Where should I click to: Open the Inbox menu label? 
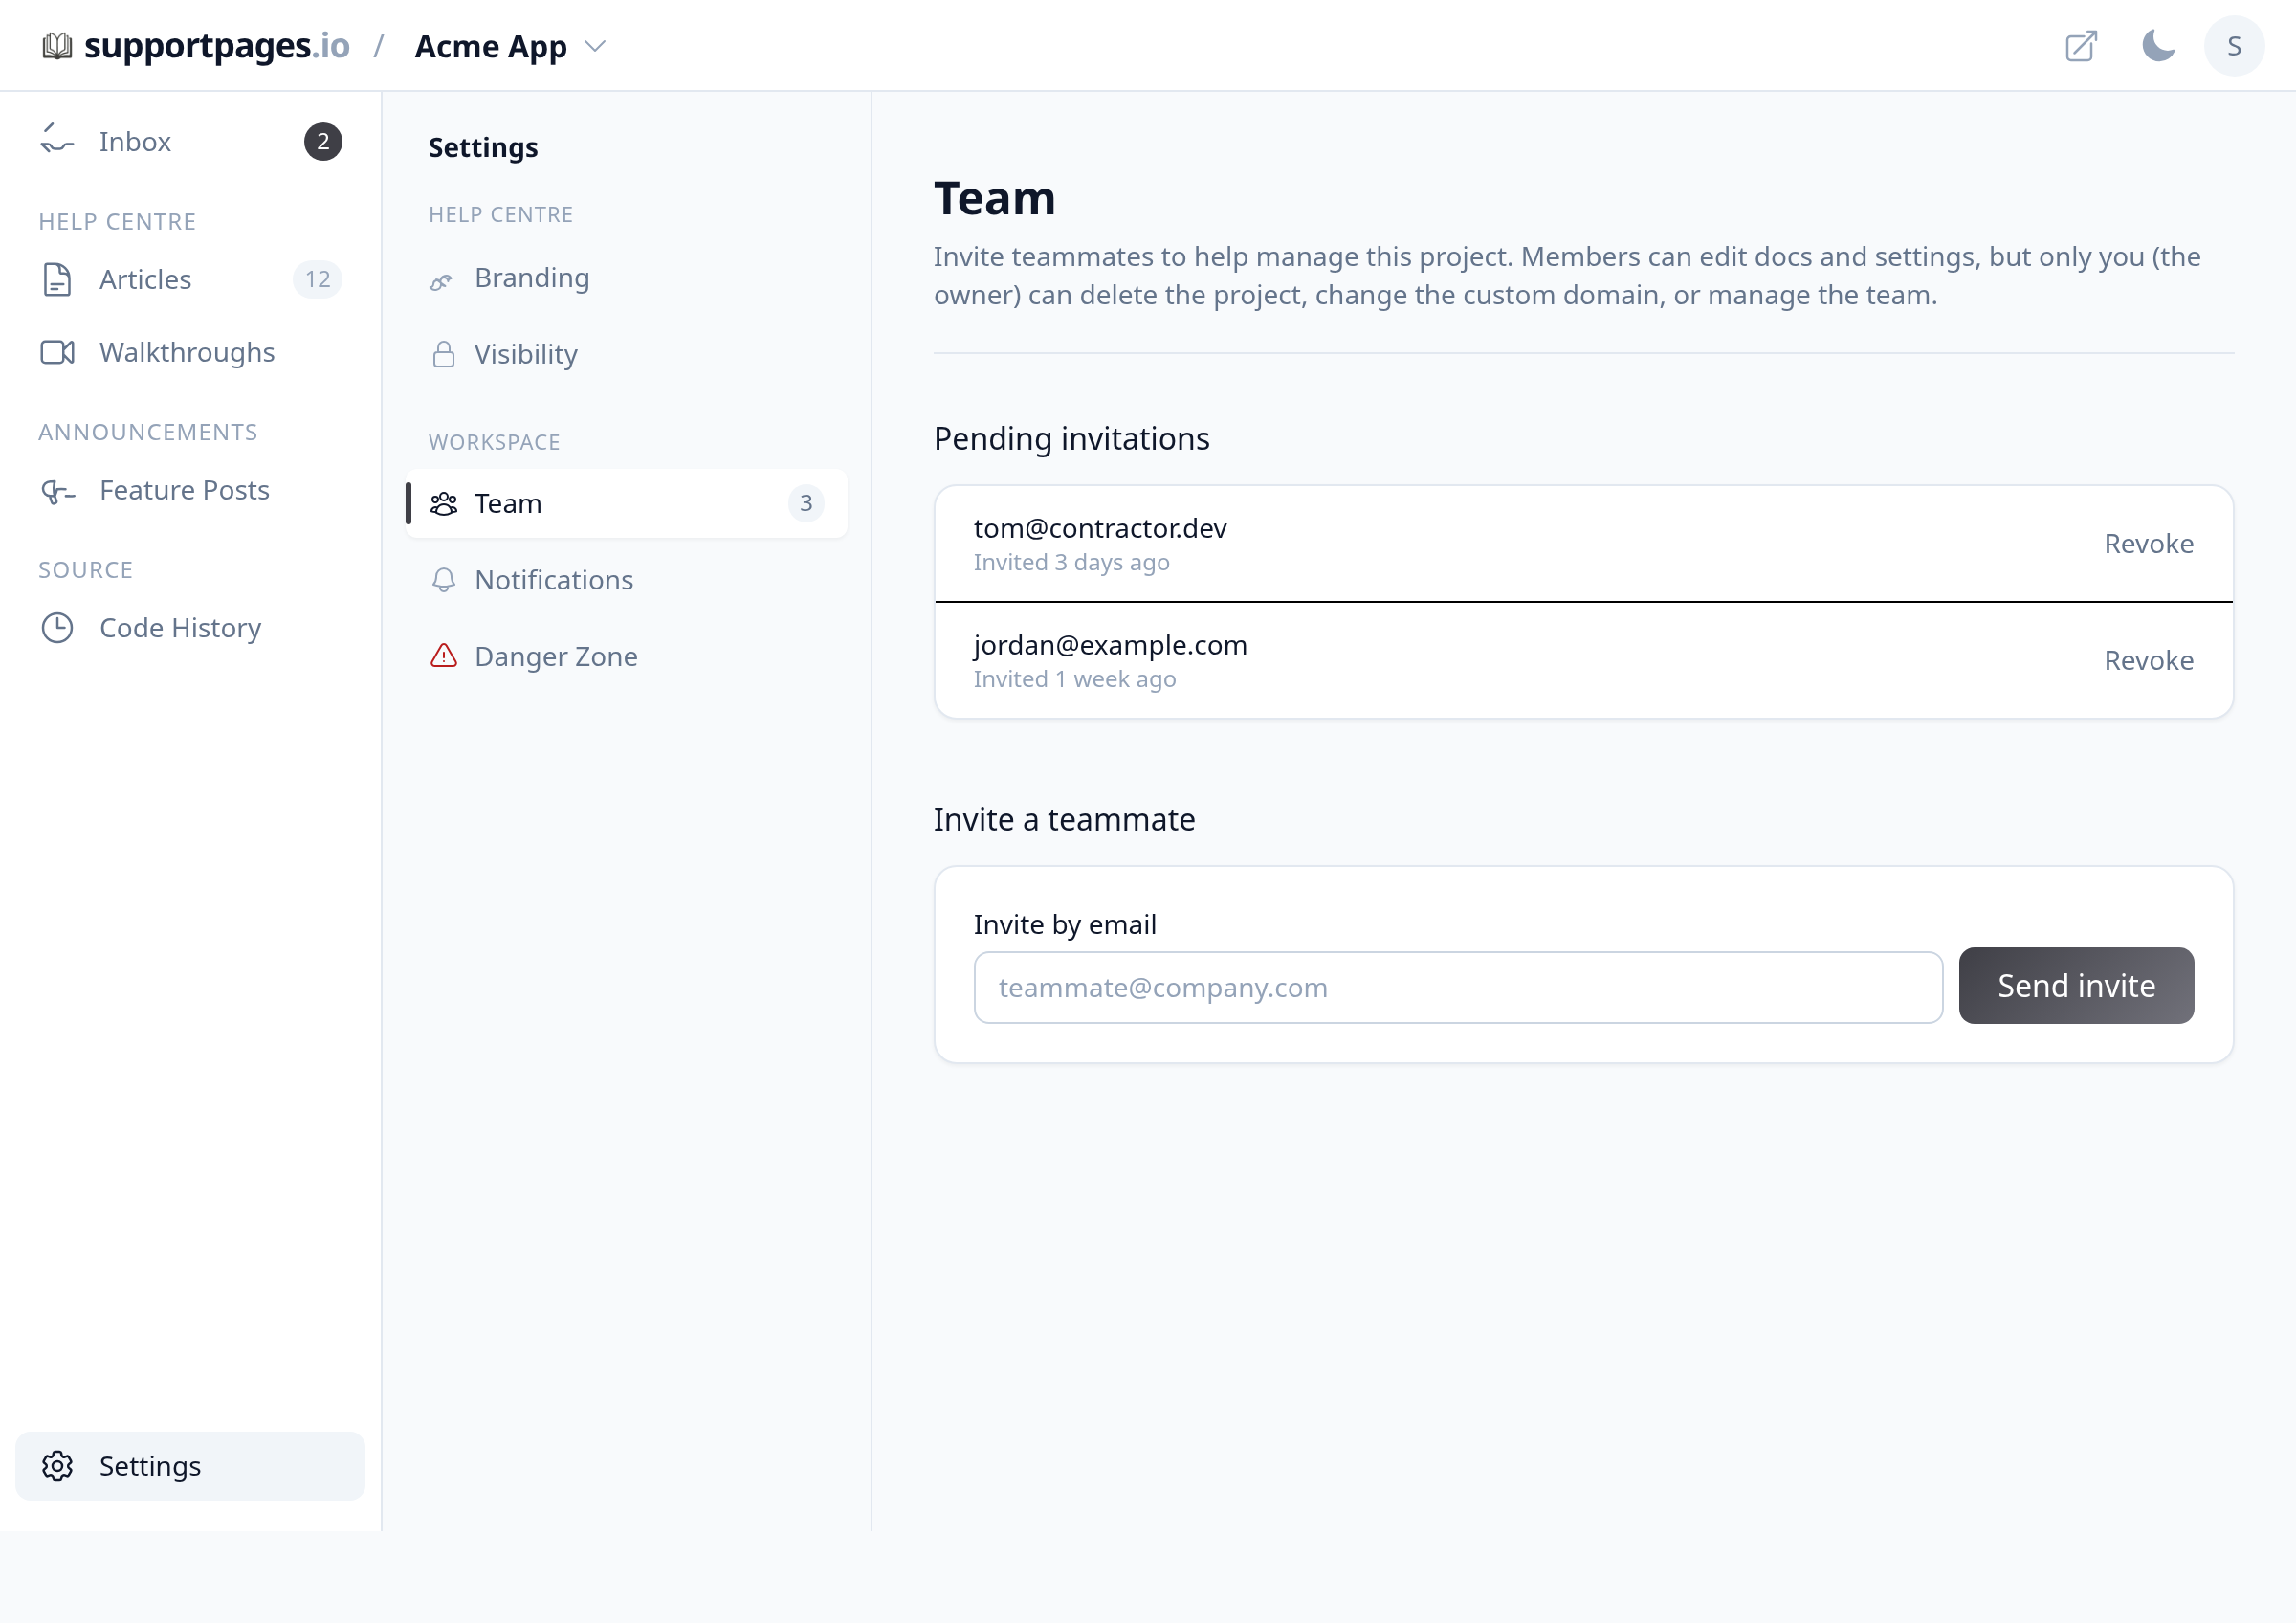[x=135, y=141]
